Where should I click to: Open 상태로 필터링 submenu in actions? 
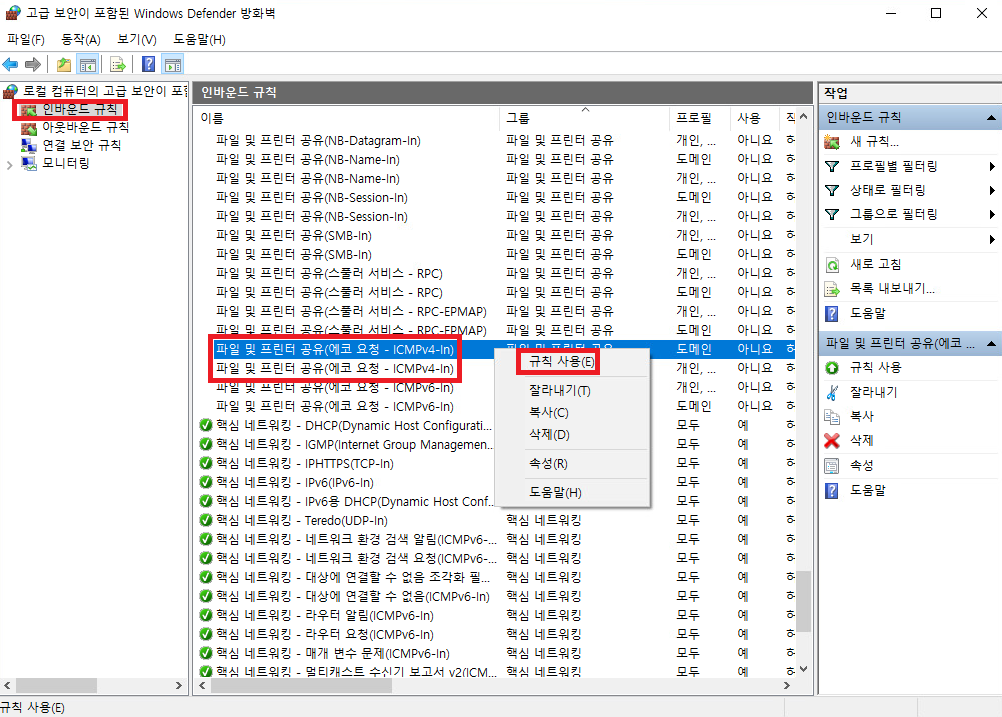click(x=887, y=190)
